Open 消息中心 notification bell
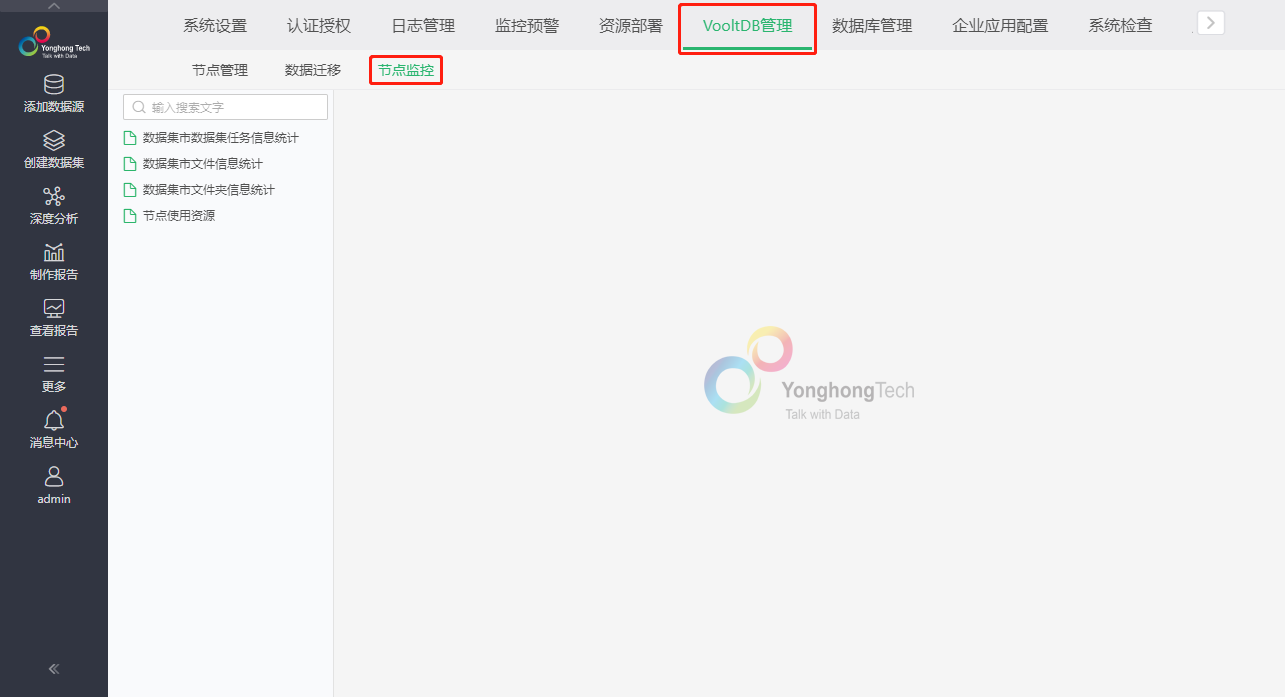Viewport: 1285px width, 697px height. click(x=54, y=421)
